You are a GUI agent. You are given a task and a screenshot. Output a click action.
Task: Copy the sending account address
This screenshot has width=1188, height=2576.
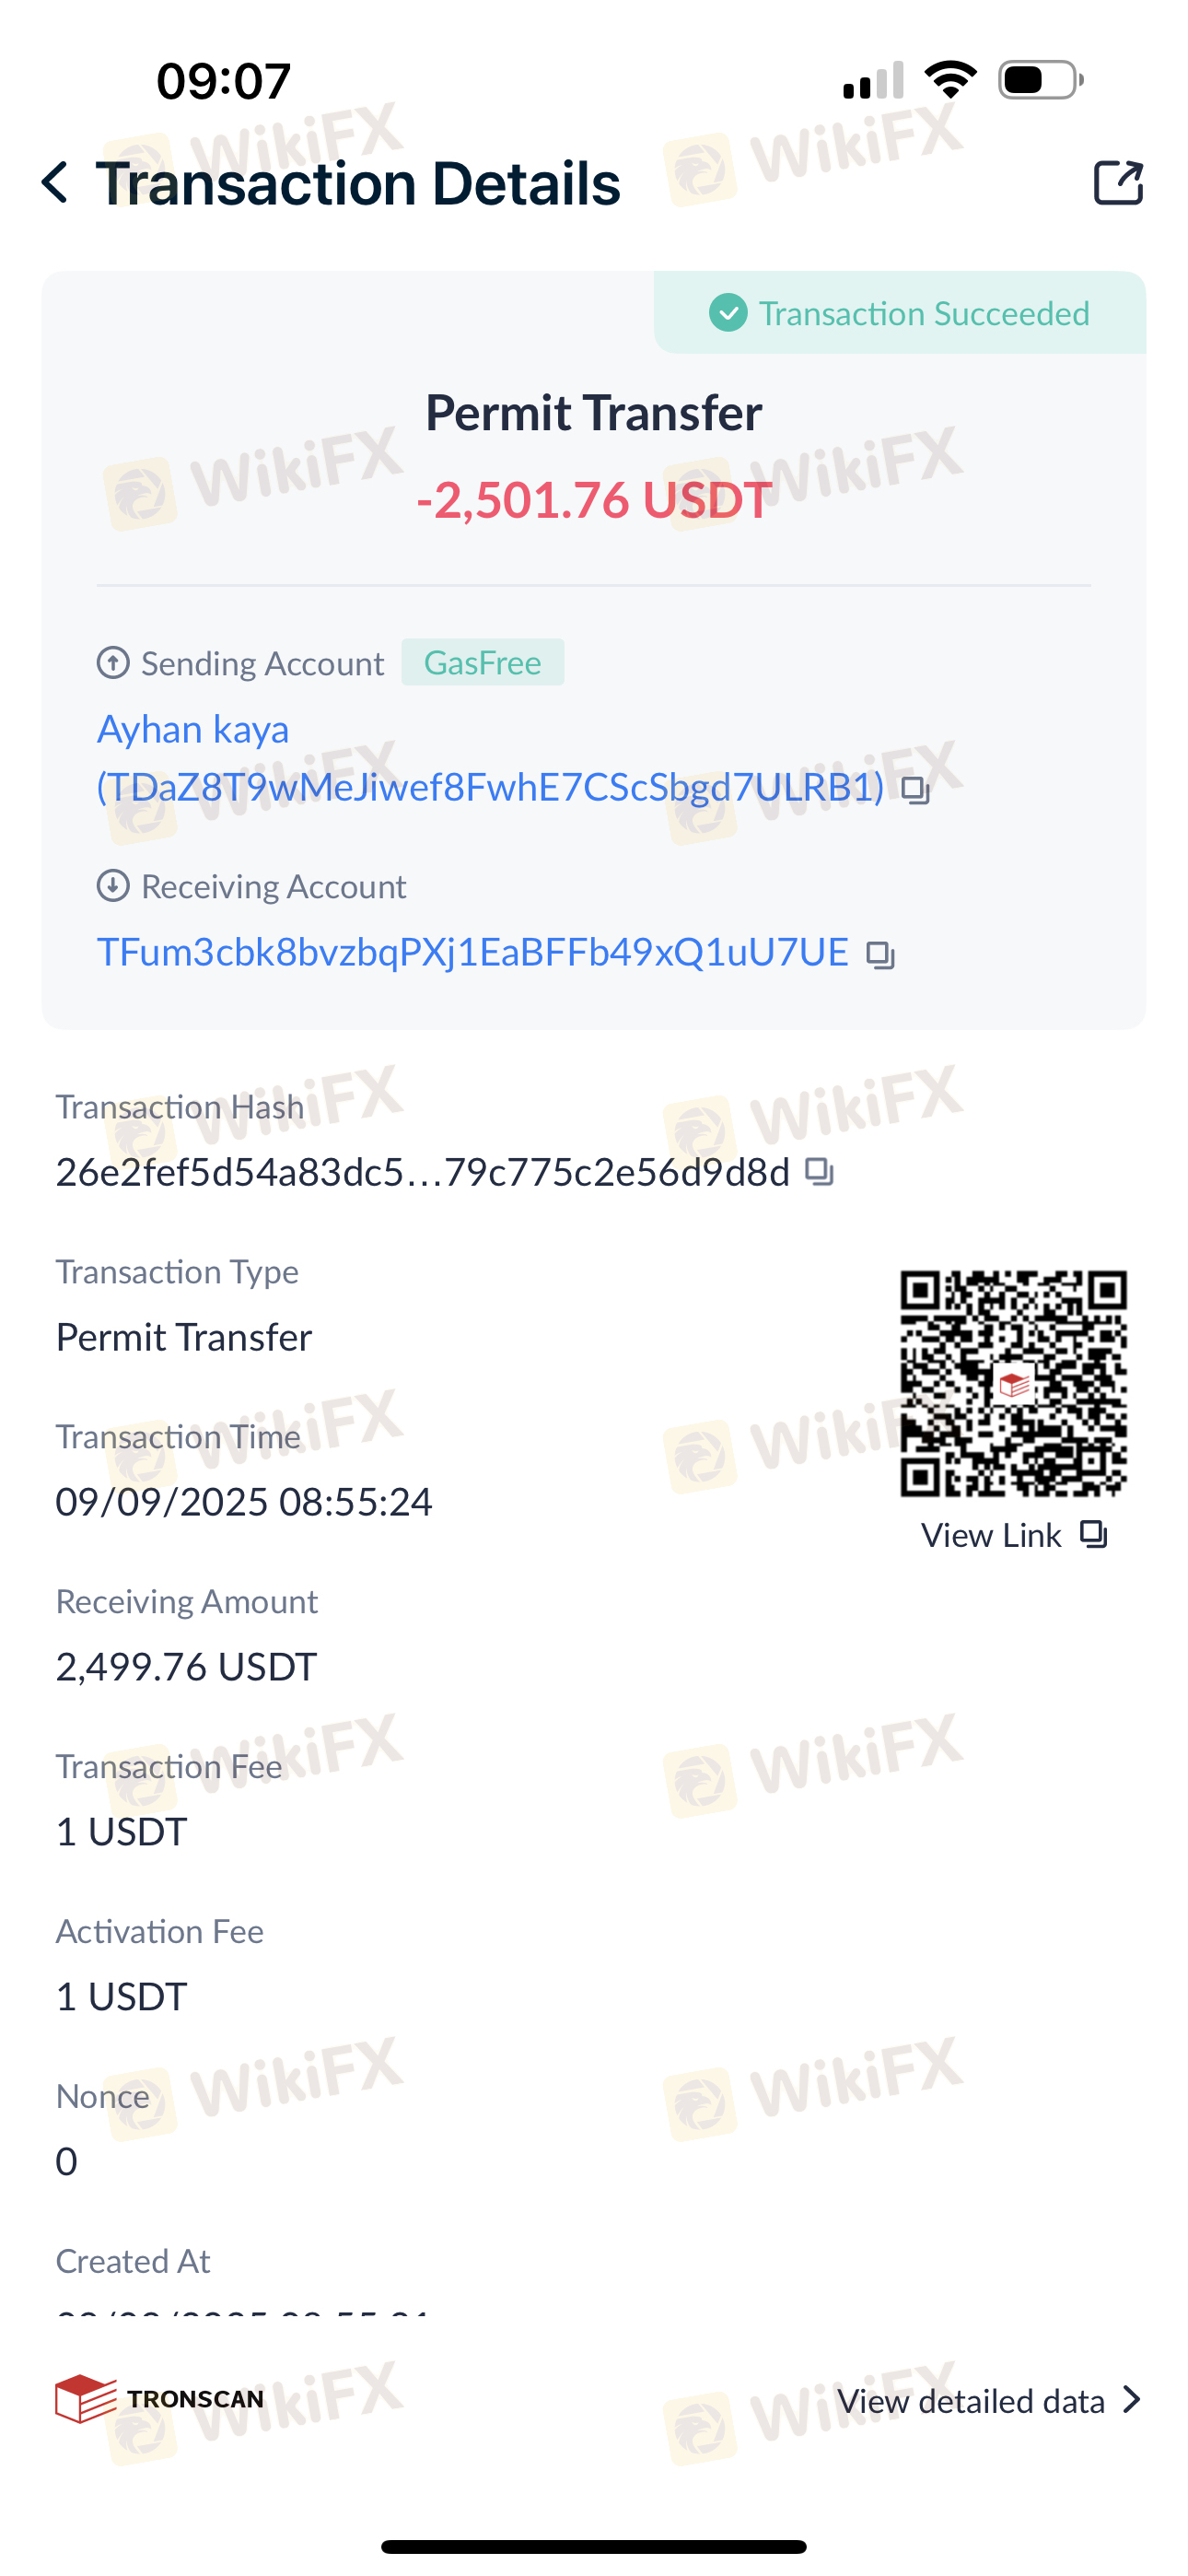click(x=915, y=790)
